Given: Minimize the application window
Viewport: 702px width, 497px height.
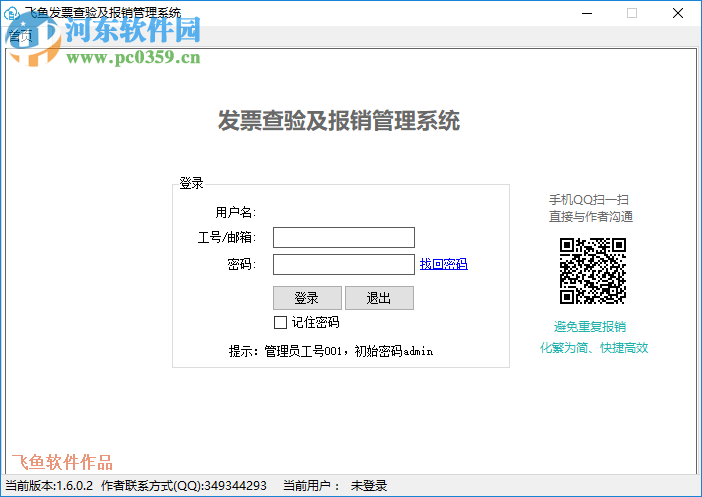Looking at the screenshot, I should pos(587,13).
